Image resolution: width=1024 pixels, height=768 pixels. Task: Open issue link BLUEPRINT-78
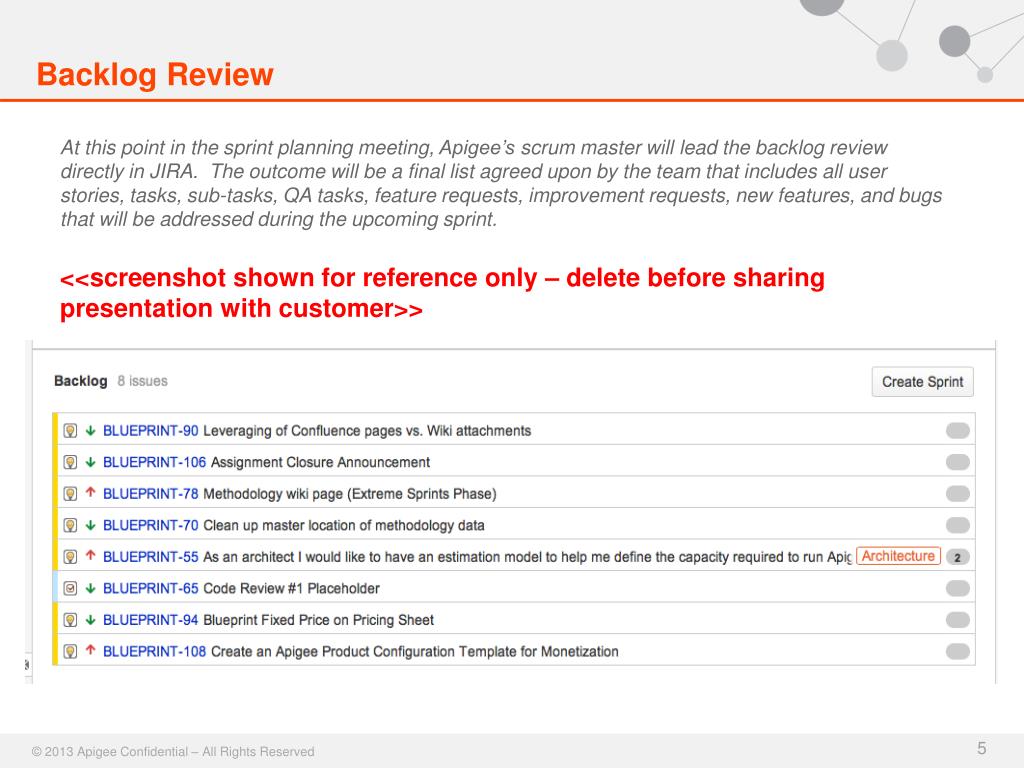click(x=150, y=494)
